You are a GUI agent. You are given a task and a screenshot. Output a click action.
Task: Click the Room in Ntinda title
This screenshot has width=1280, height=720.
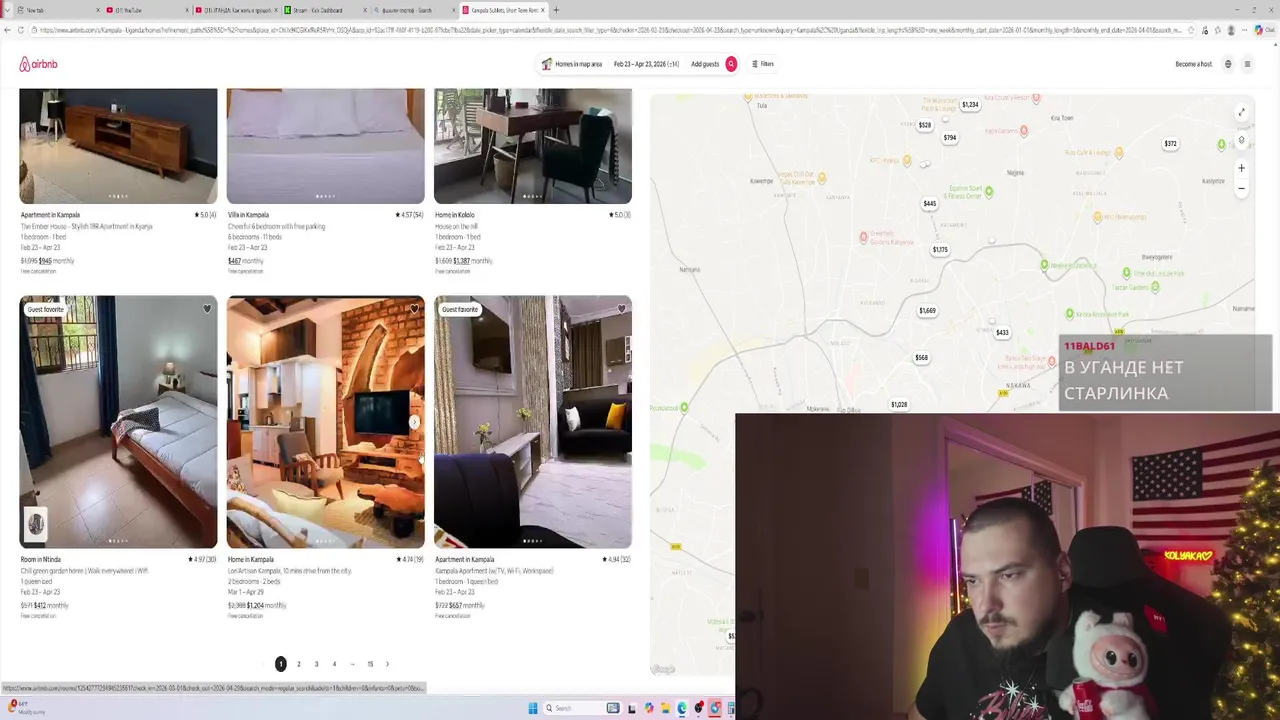coord(41,560)
